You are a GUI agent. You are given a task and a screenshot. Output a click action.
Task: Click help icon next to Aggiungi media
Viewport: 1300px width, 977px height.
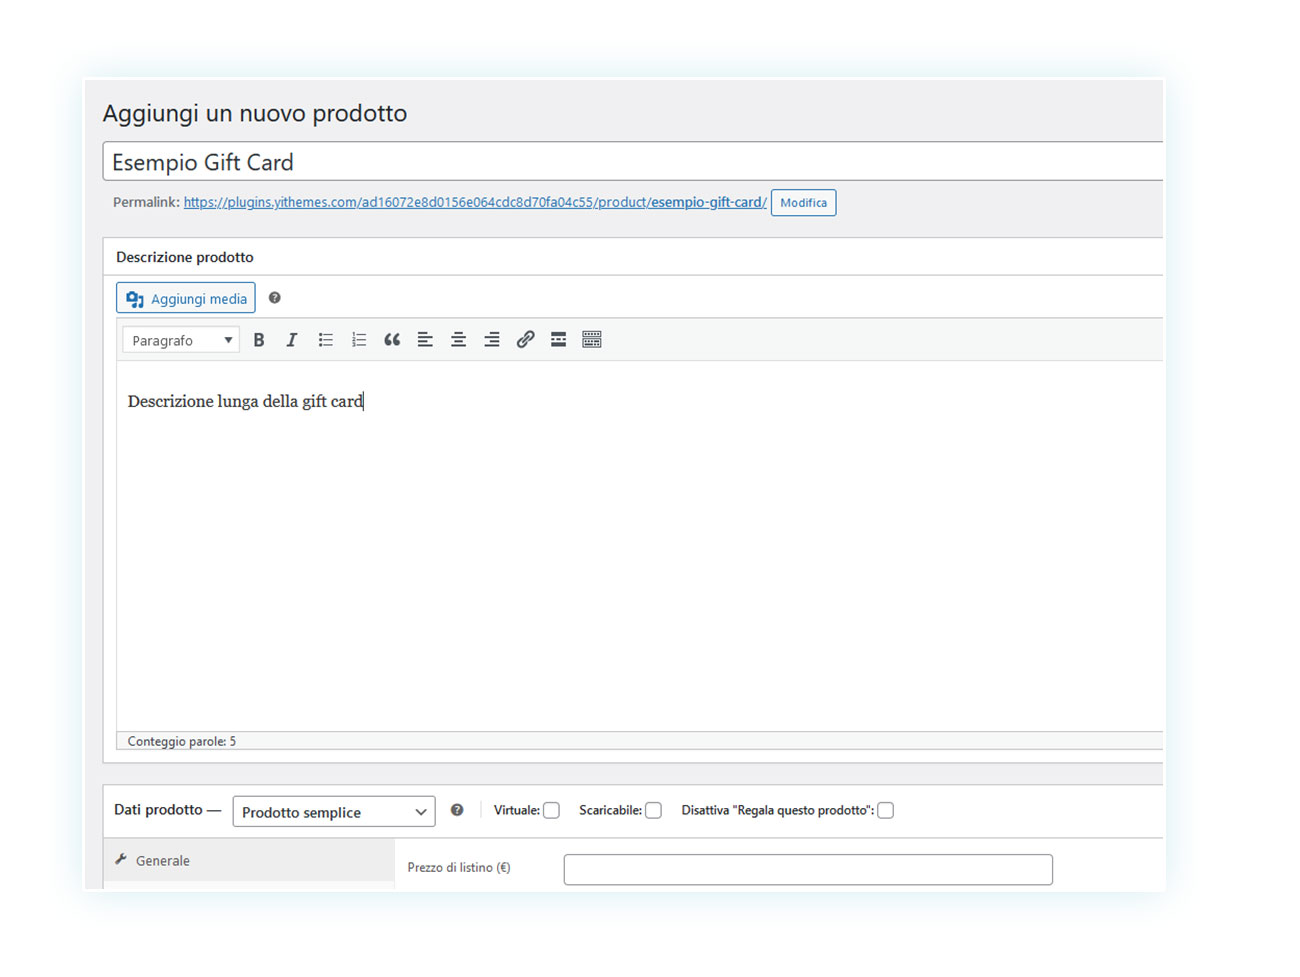pos(275,298)
